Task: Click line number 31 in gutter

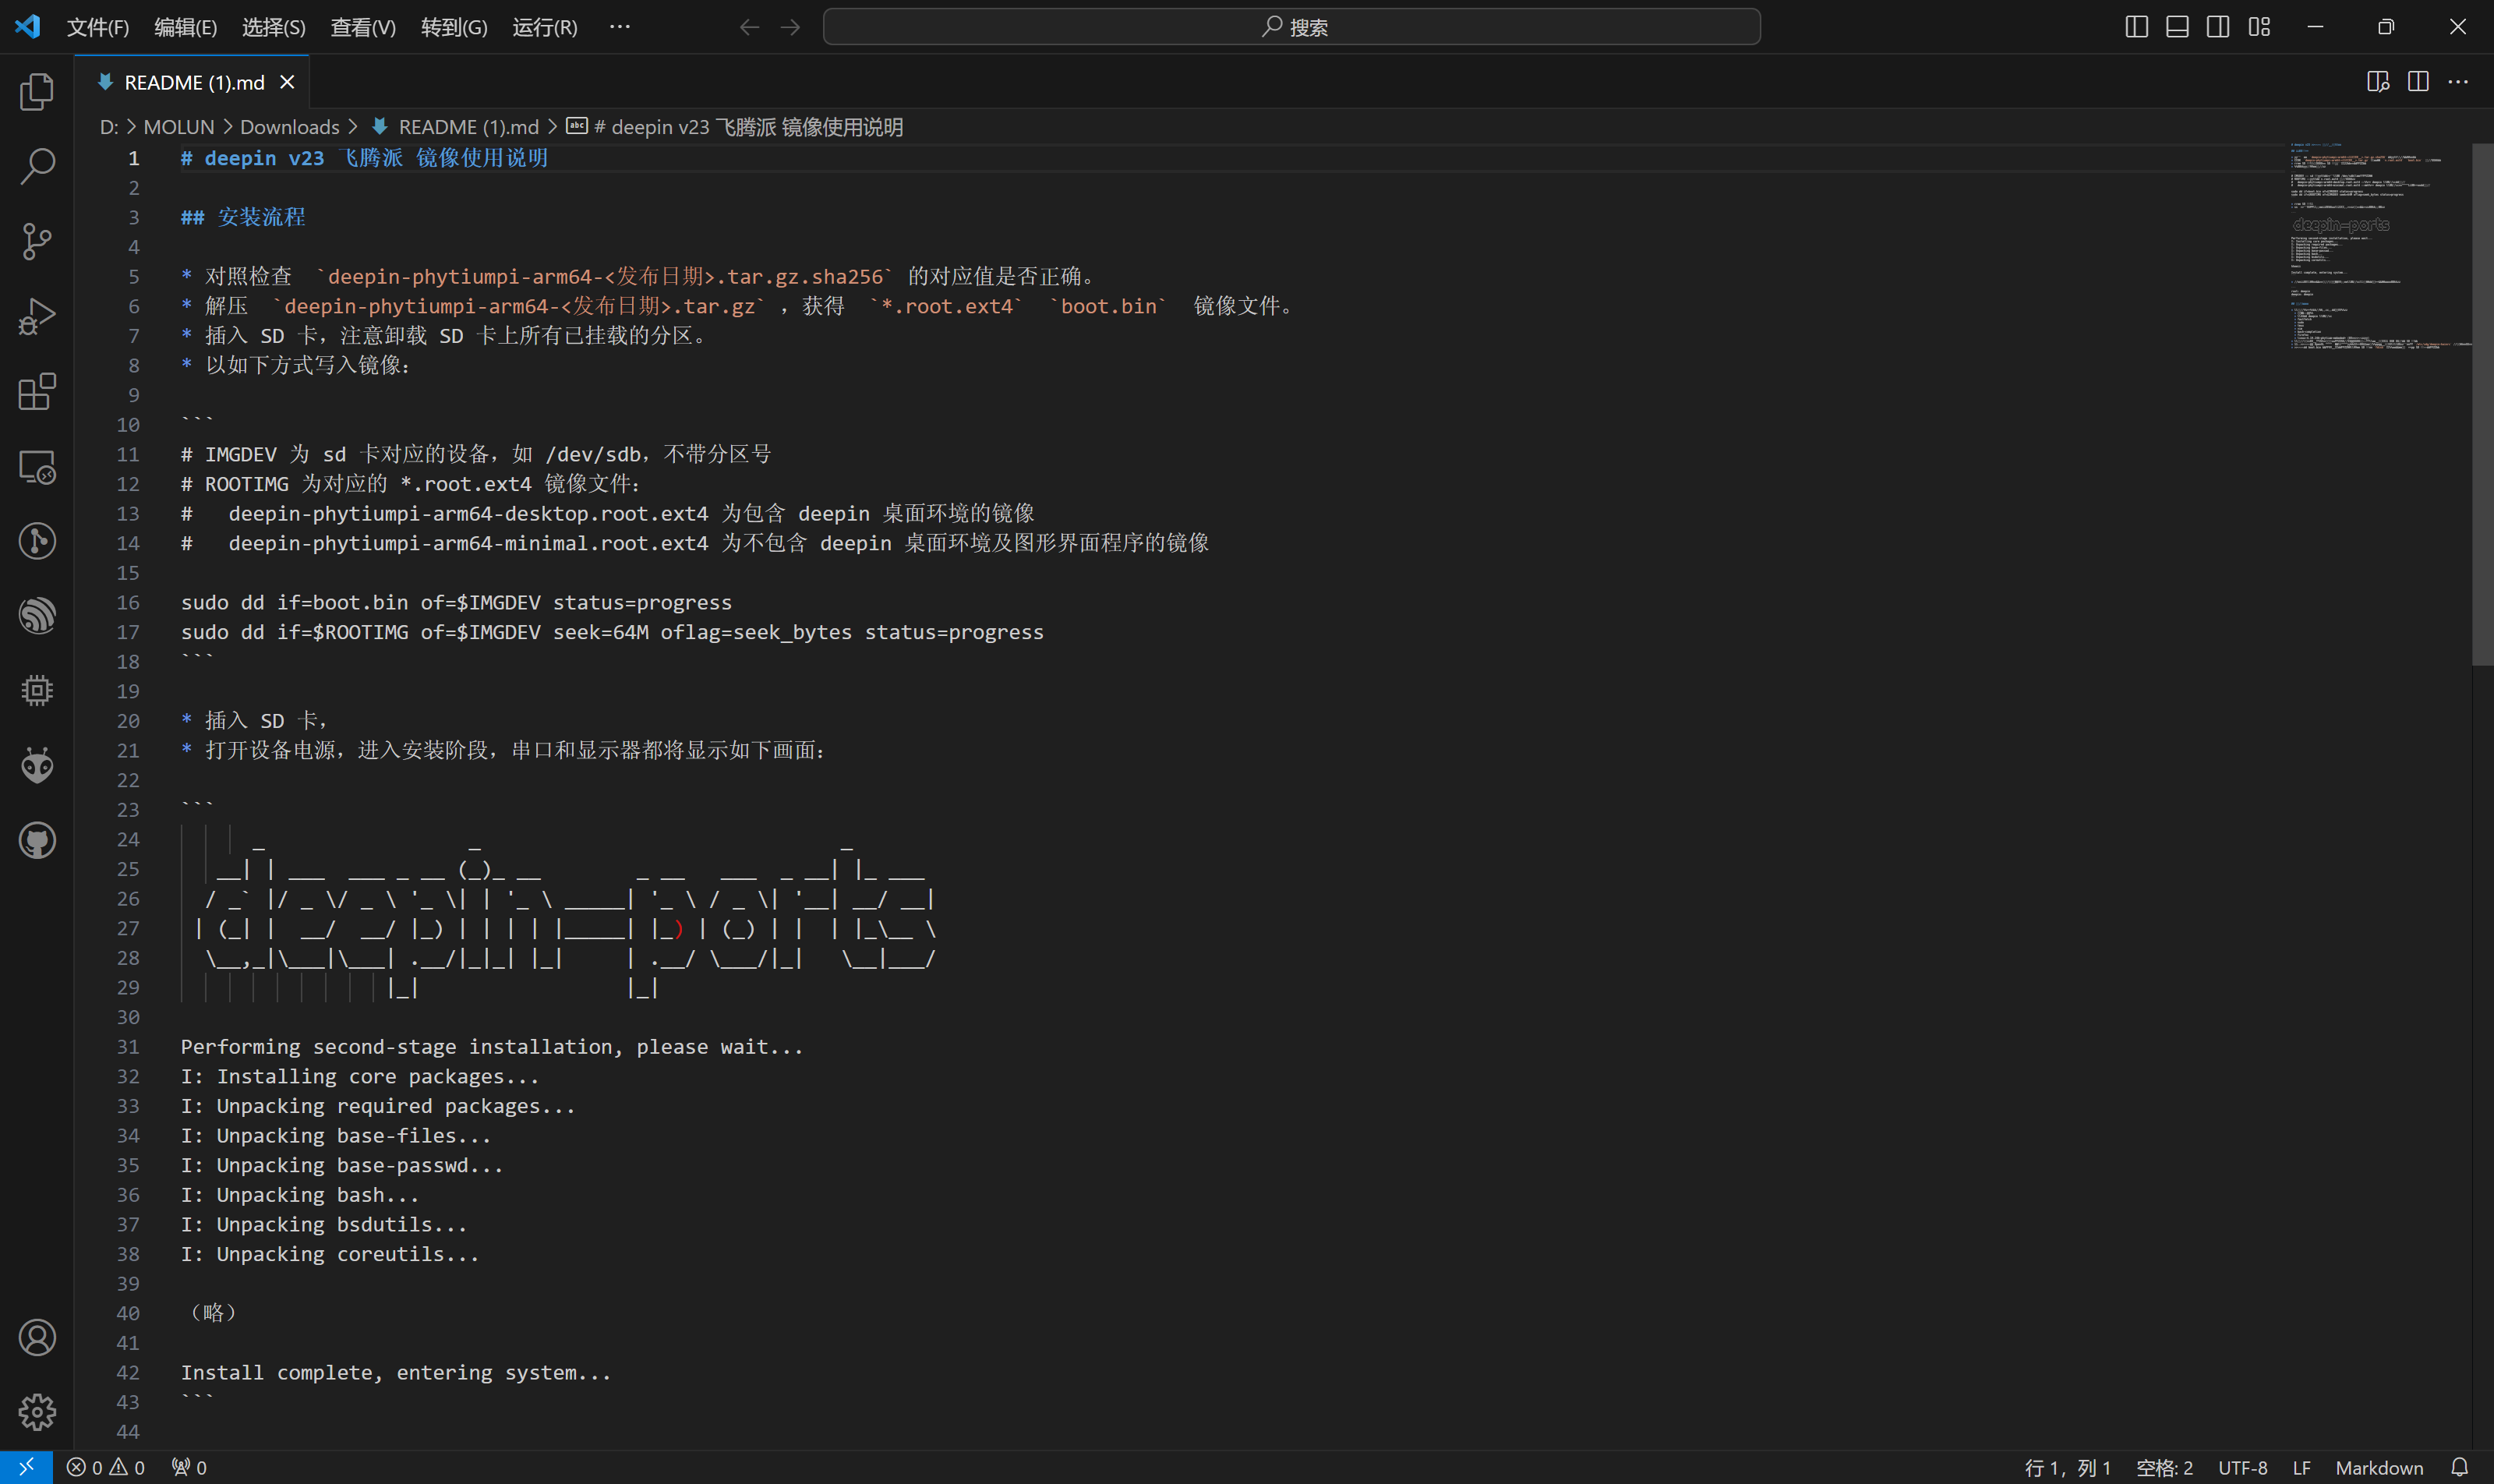Action: point(128,1046)
